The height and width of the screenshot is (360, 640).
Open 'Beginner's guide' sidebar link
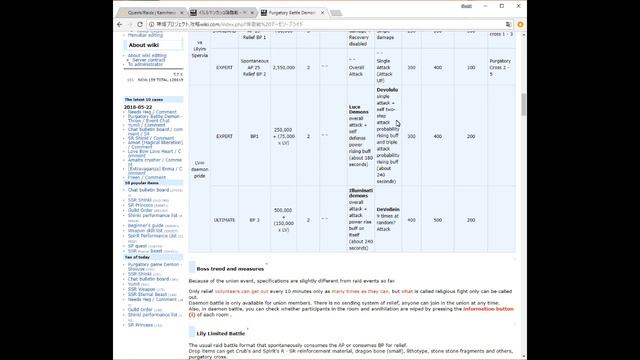(145, 226)
